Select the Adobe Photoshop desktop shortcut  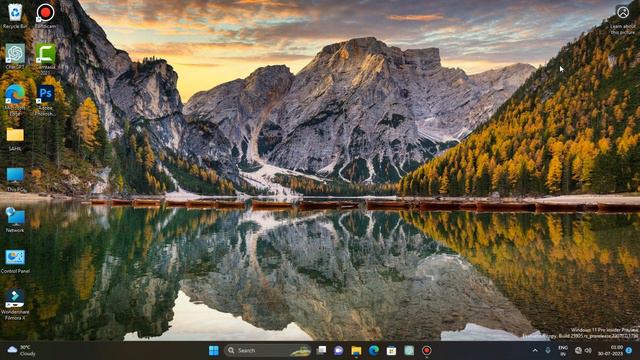pos(45,100)
